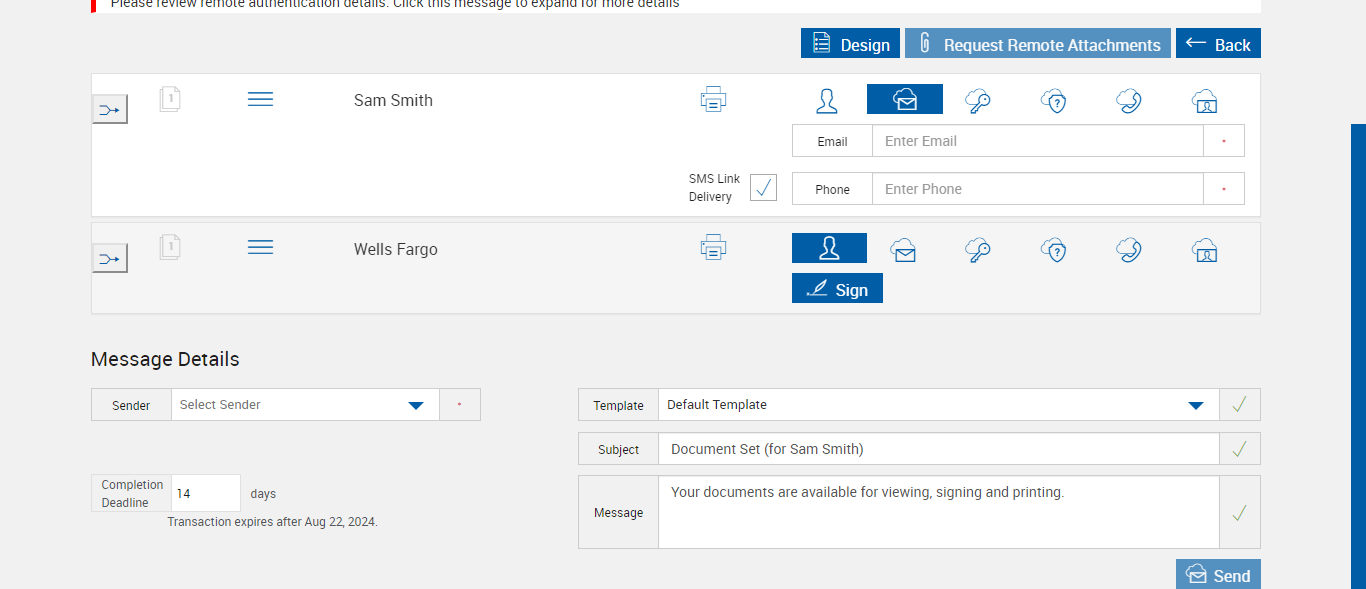
Task: Select email delivery icon for Wells Fargo
Action: pyautogui.click(x=904, y=249)
